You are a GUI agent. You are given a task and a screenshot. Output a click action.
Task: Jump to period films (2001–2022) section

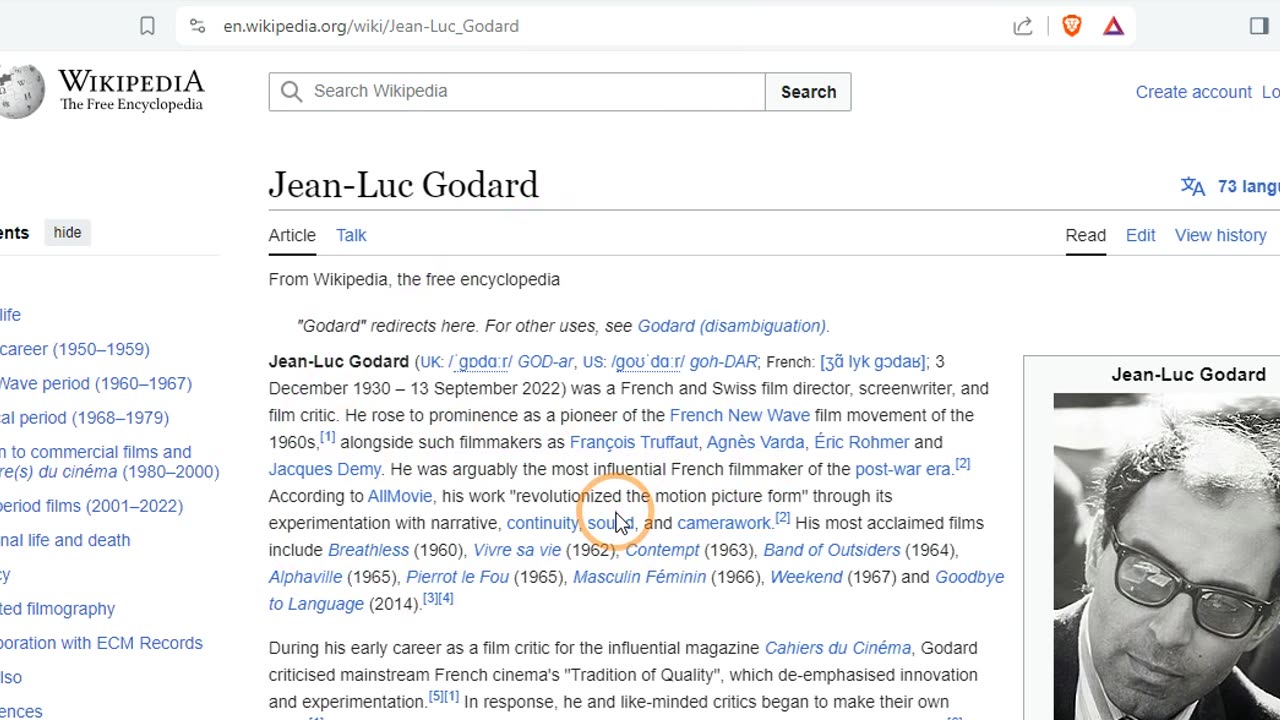coord(91,506)
